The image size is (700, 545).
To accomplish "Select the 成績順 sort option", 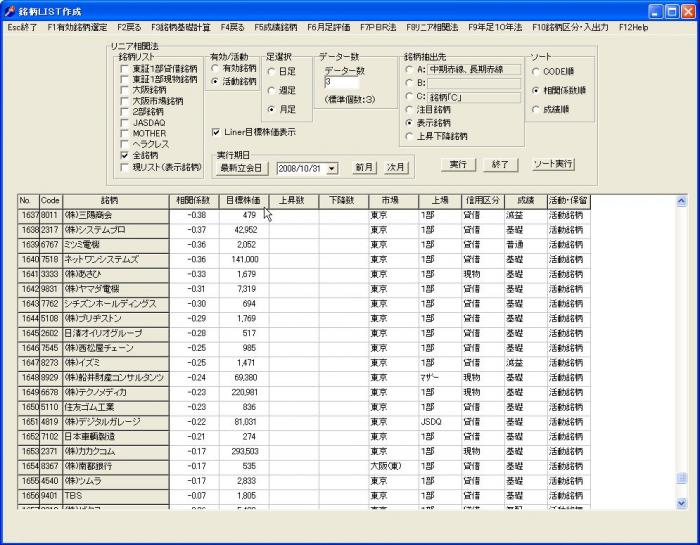I will (536, 109).
